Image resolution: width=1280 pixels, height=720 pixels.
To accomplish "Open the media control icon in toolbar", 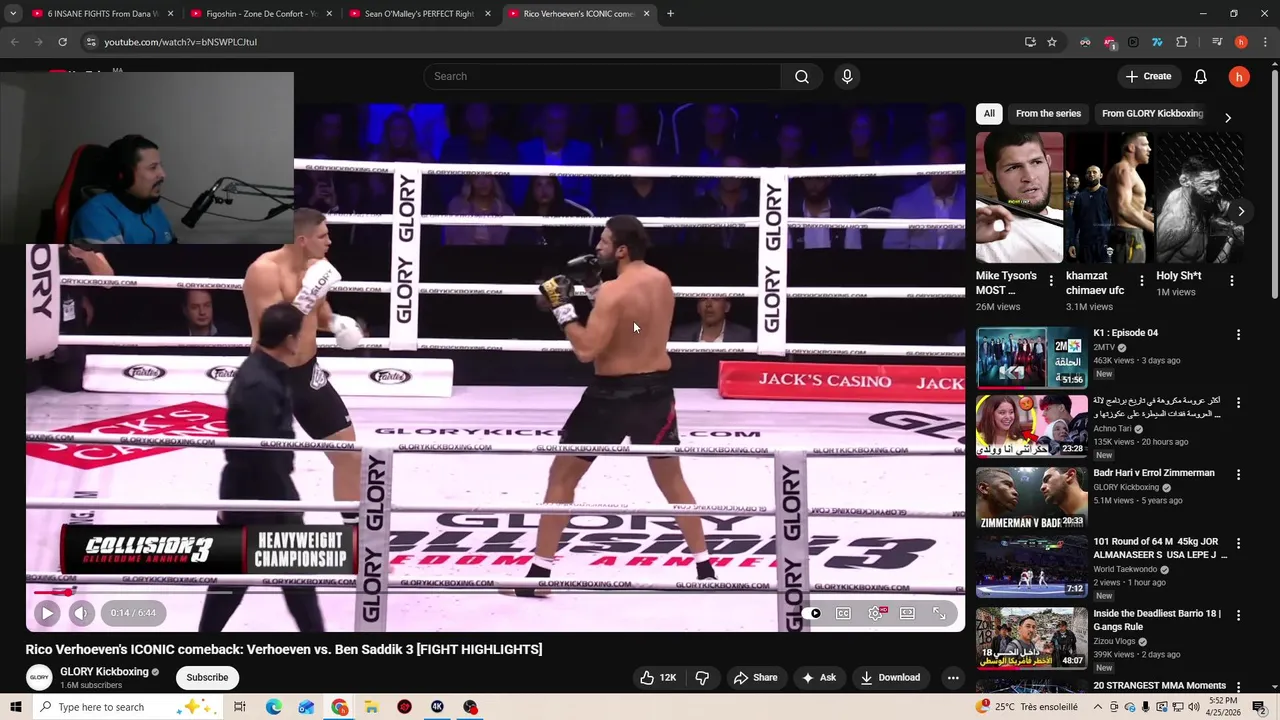I will coord(1217,42).
